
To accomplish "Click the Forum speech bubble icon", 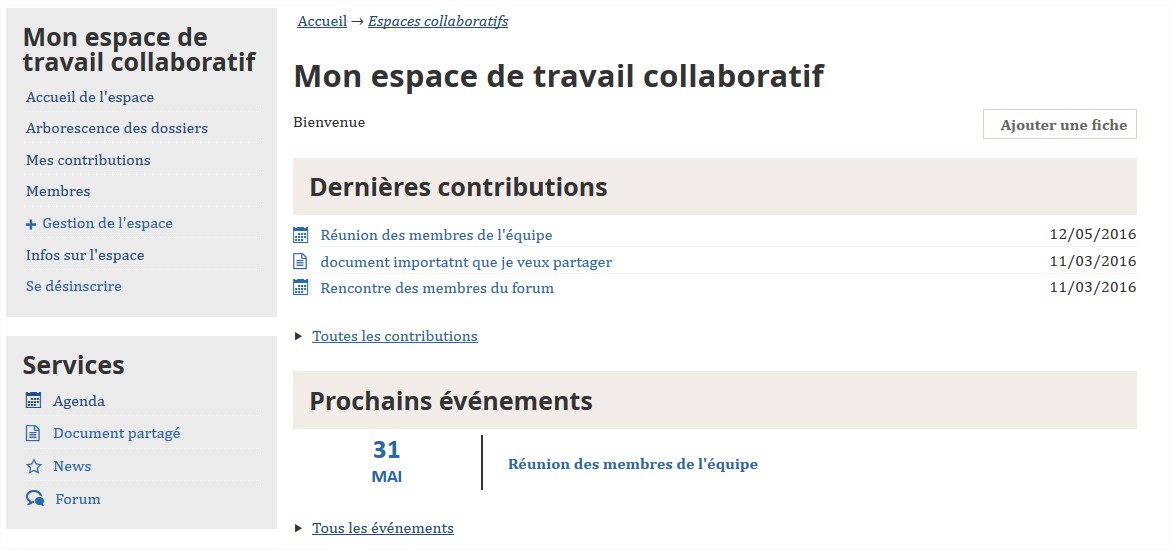I will pos(34,499).
